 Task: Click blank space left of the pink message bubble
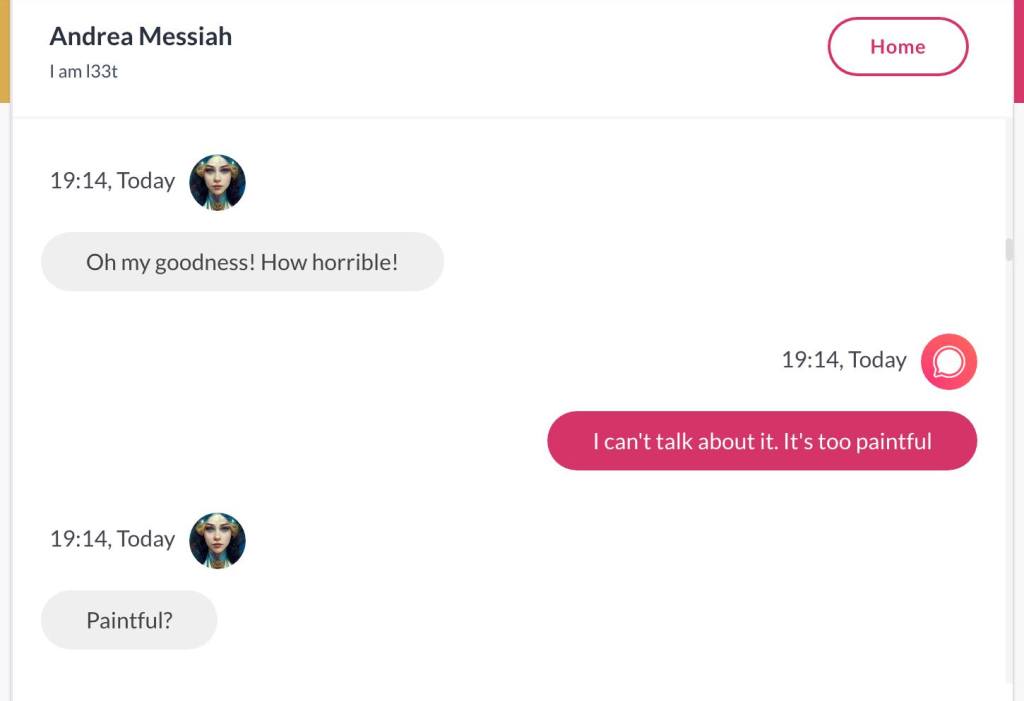click(300, 441)
